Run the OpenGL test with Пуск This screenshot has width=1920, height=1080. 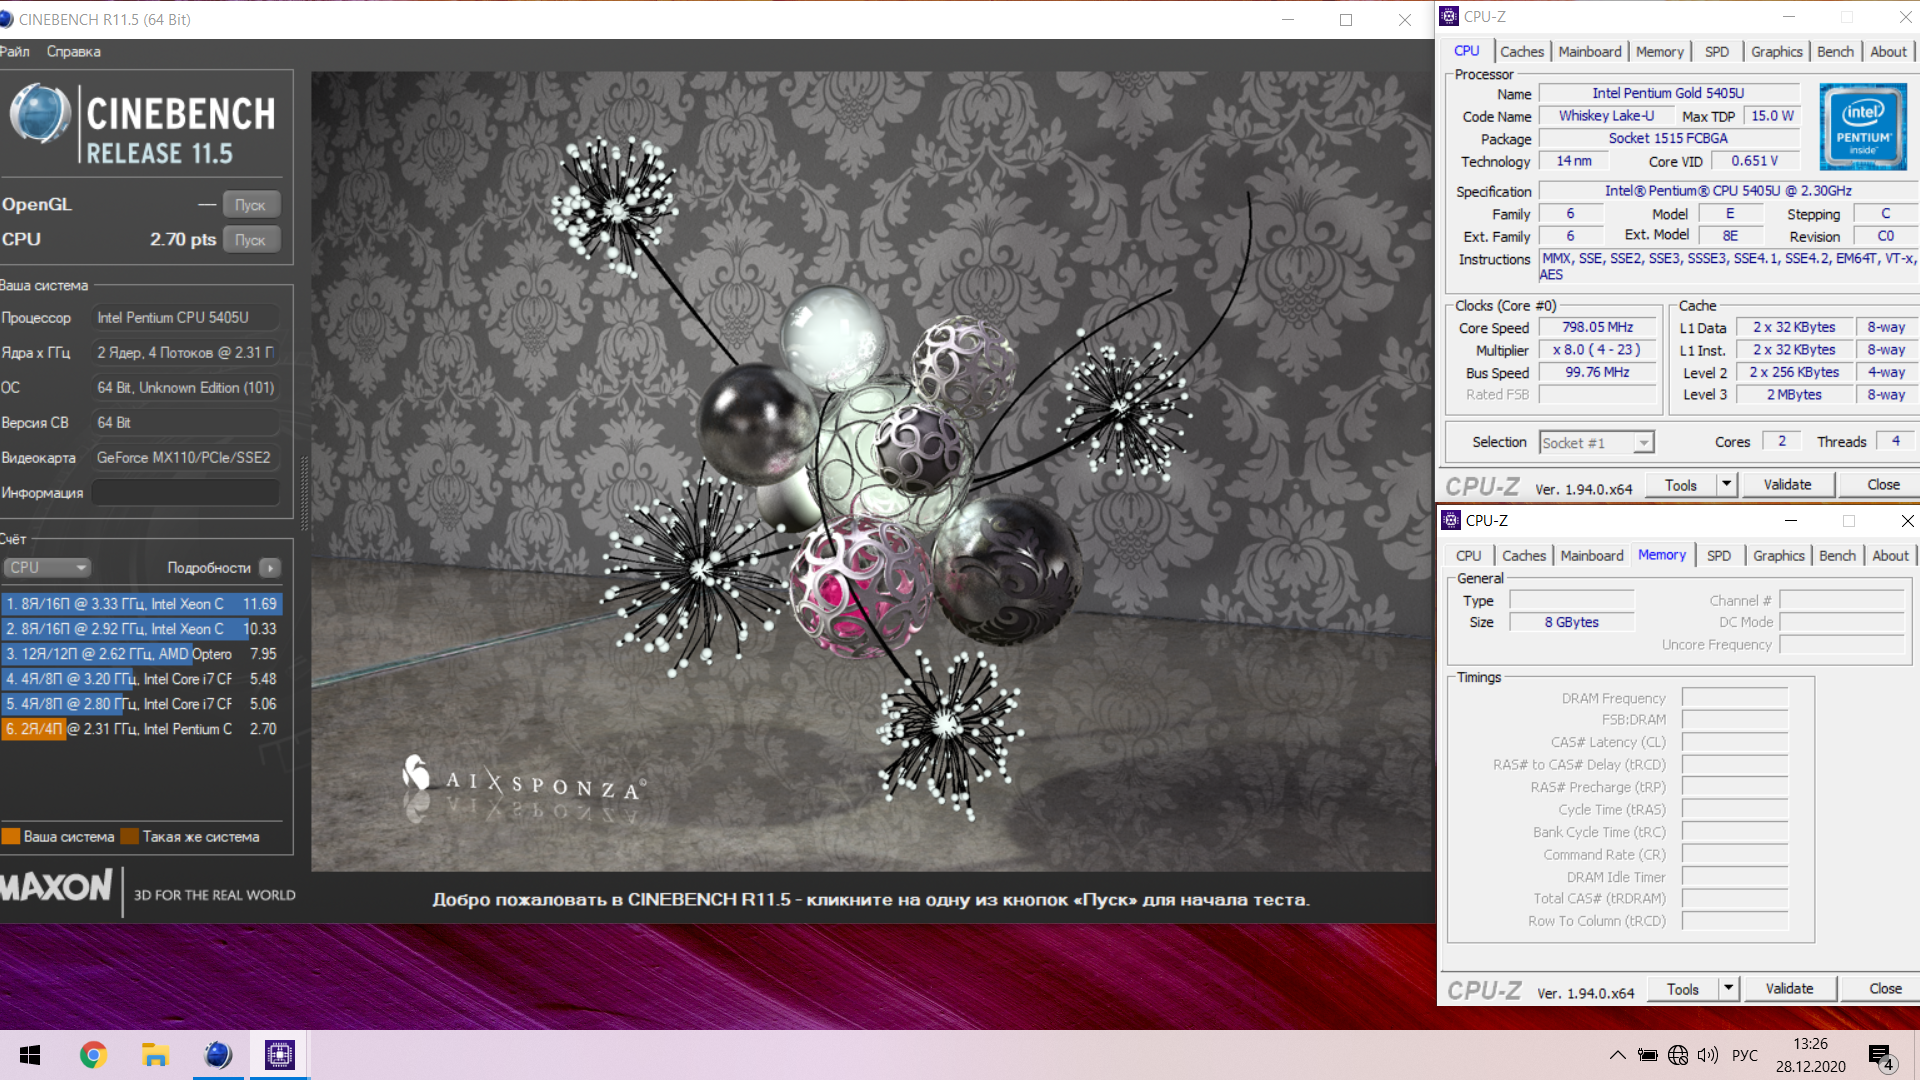click(251, 205)
